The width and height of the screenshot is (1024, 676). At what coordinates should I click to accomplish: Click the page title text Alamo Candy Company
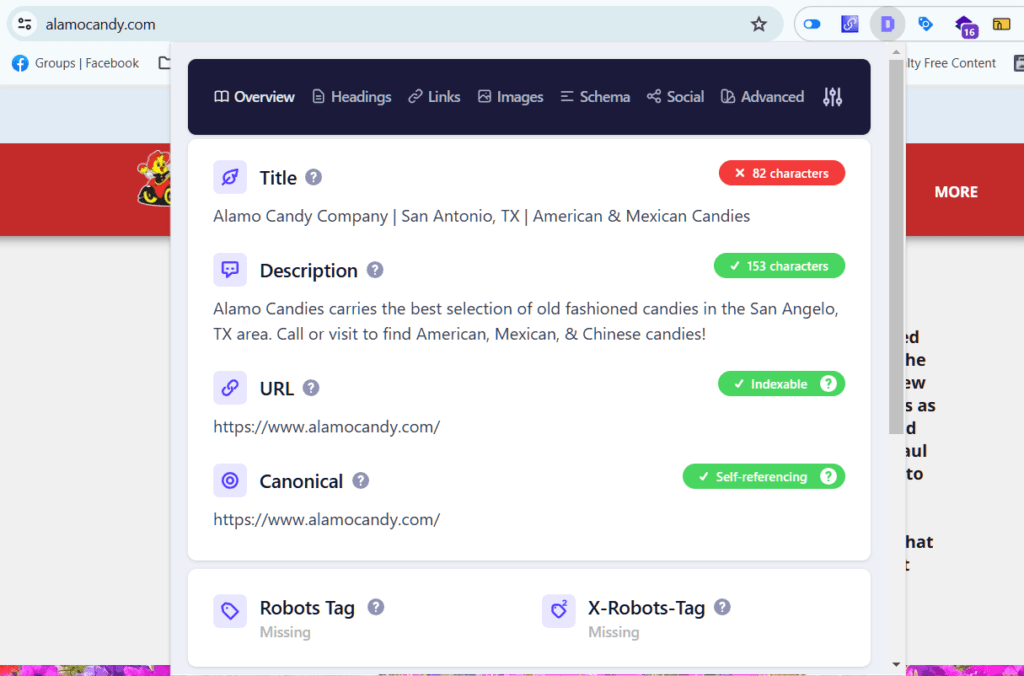click(x=481, y=216)
